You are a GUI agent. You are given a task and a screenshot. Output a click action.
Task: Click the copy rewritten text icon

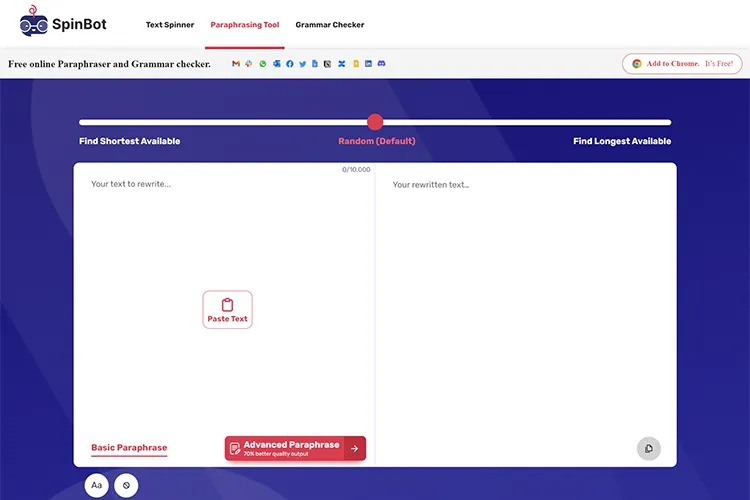tap(649, 448)
